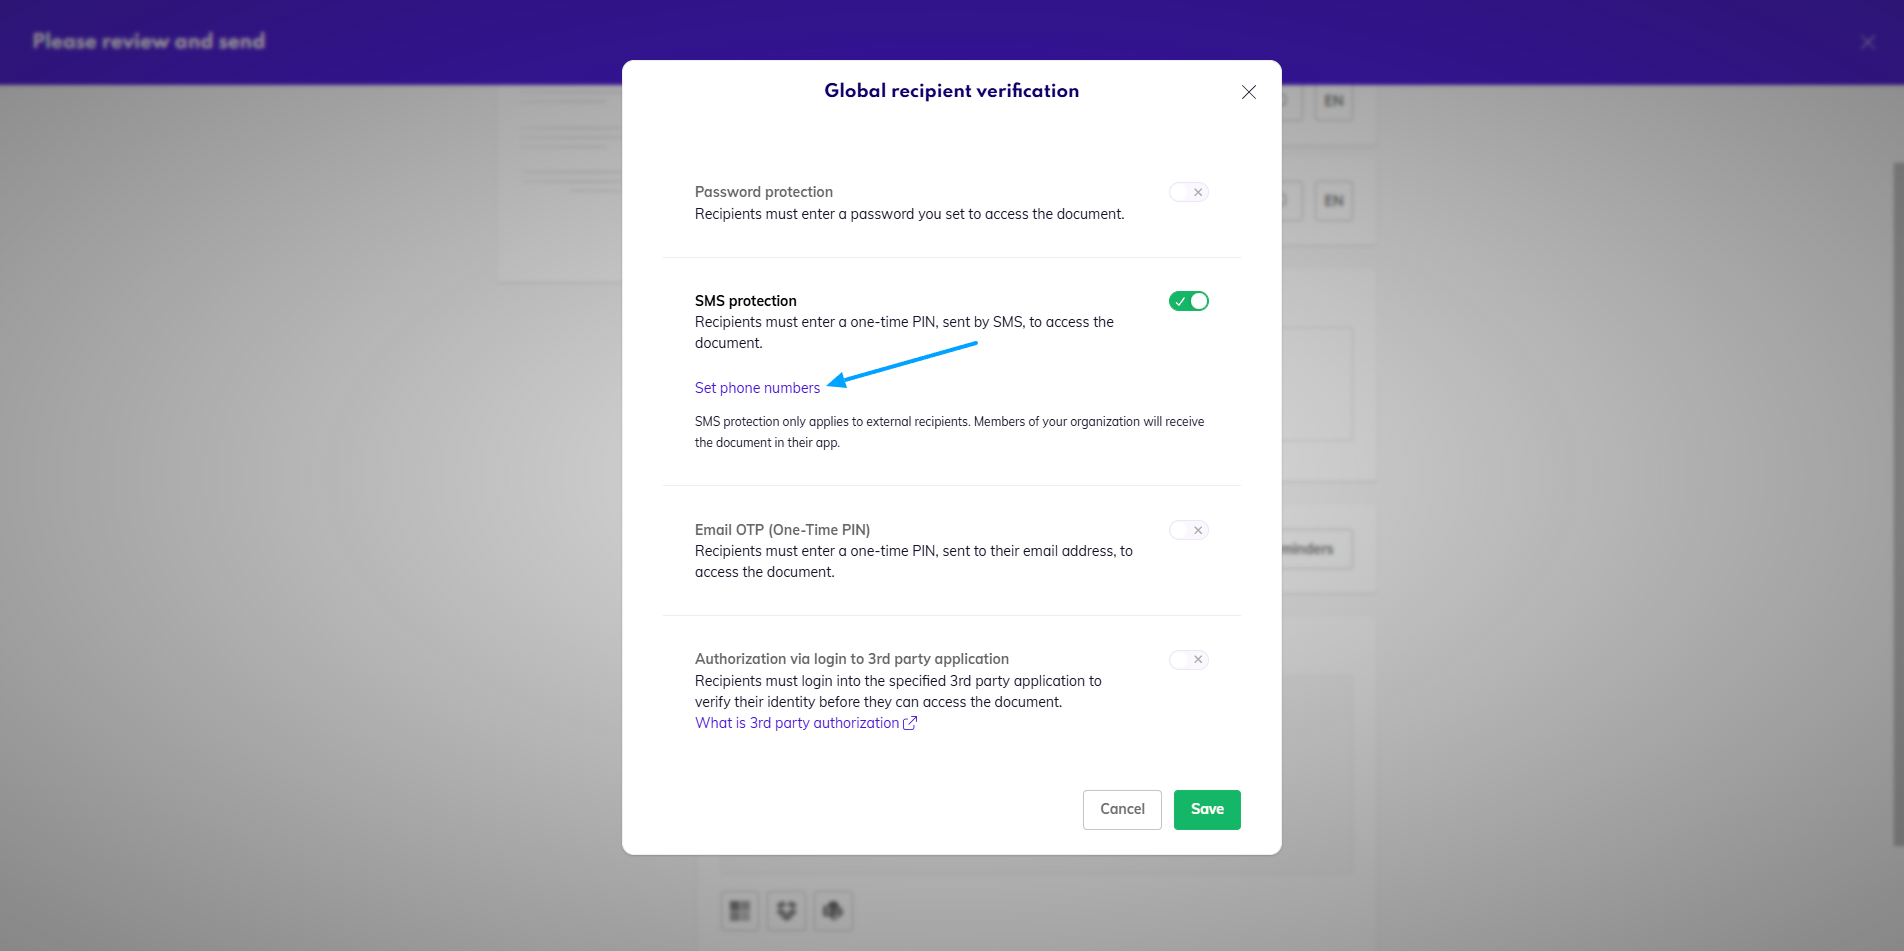The width and height of the screenshot is (1904, 951).
Task: Click the external-link icon beside 3rd party authorization
Action: point(910,723)
